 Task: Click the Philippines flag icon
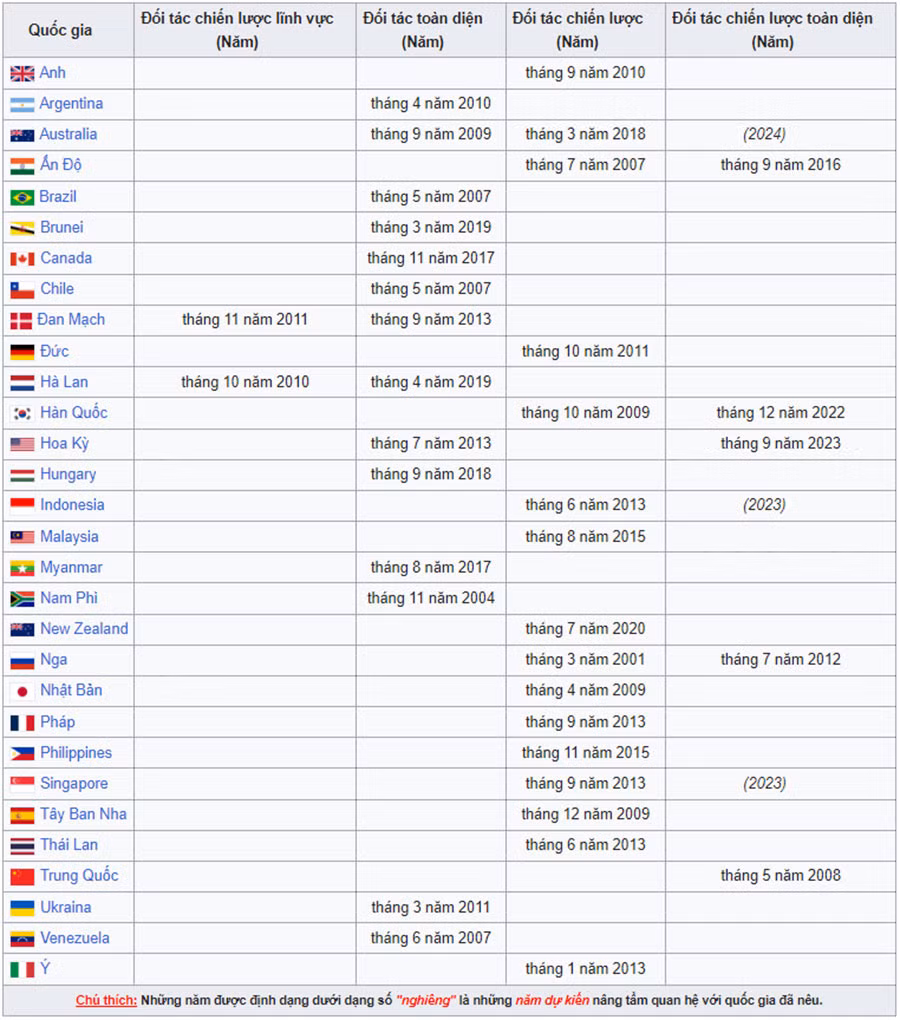[22, 753]
